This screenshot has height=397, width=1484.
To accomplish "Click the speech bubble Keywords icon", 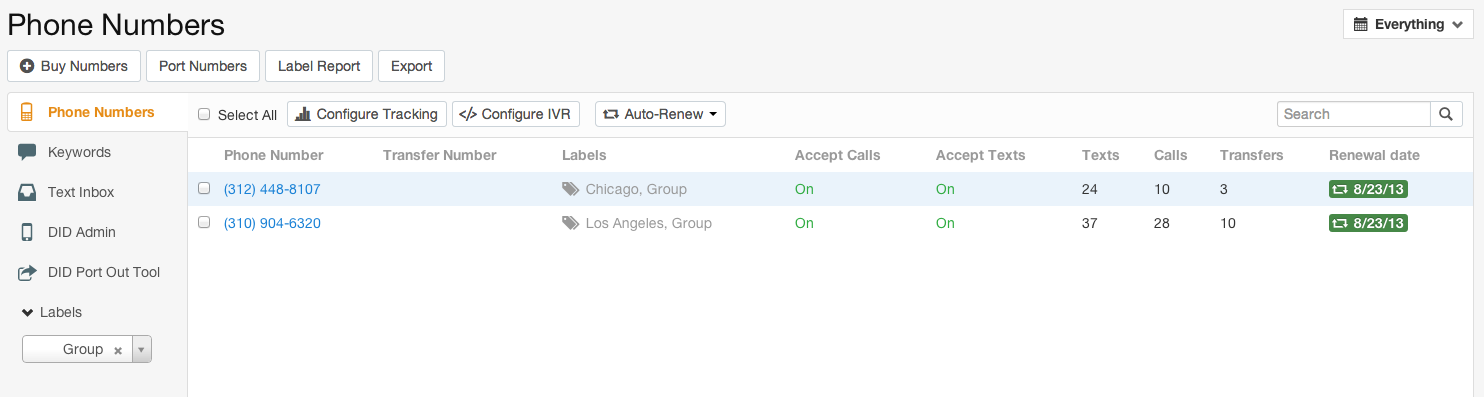I will 27,152.
